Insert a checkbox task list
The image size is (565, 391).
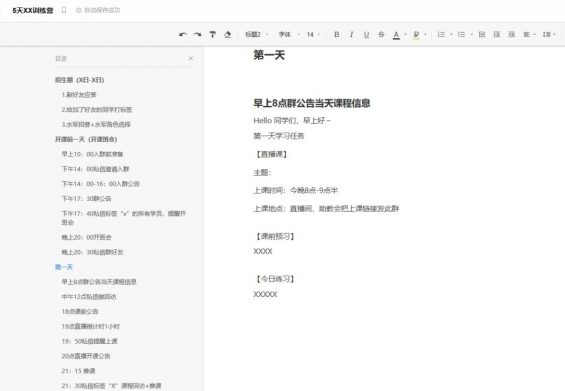[x=482, y=35]
